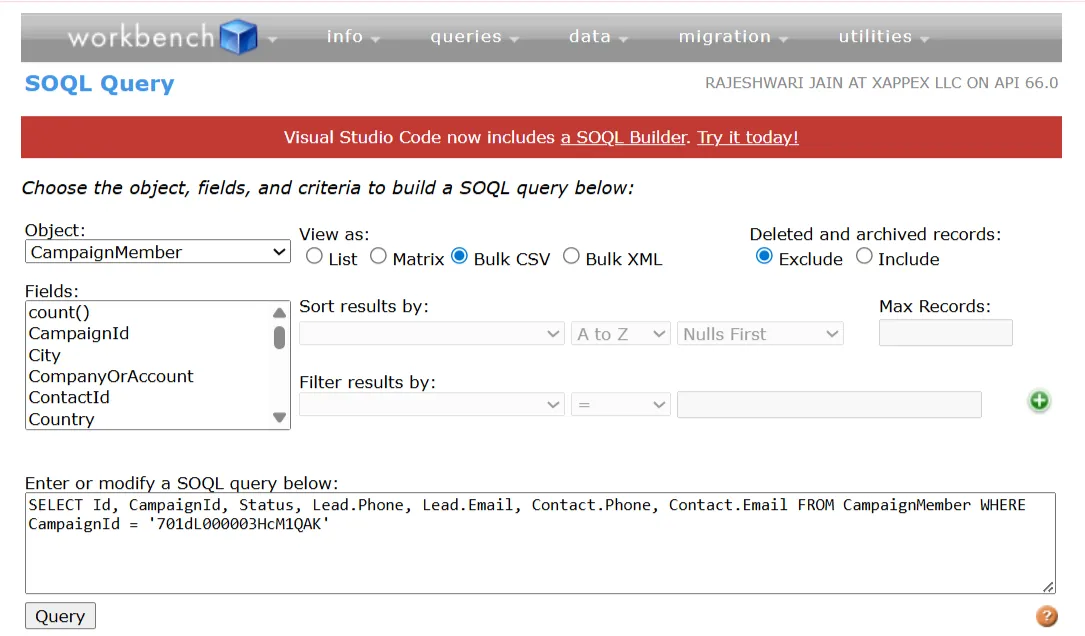Open the queries menu

tap(474, 37)
